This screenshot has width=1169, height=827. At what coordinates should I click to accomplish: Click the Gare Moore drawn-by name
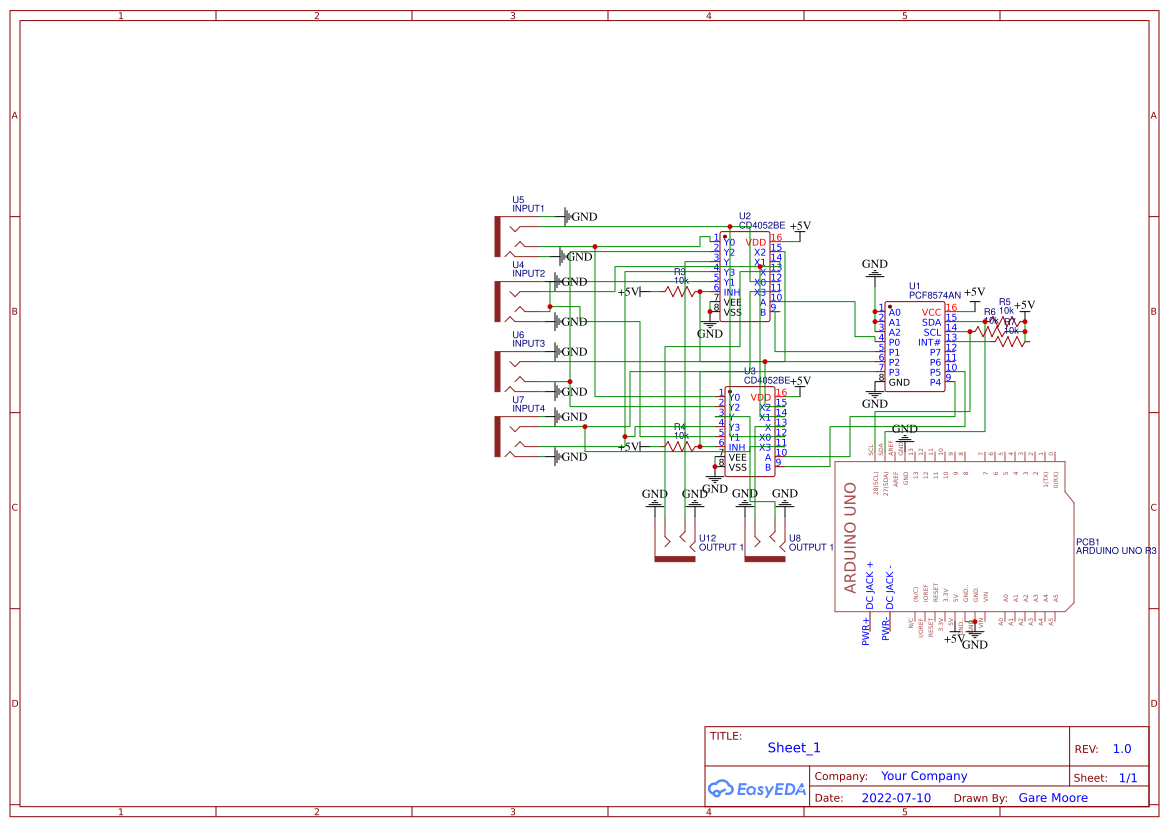point(1052,798)
